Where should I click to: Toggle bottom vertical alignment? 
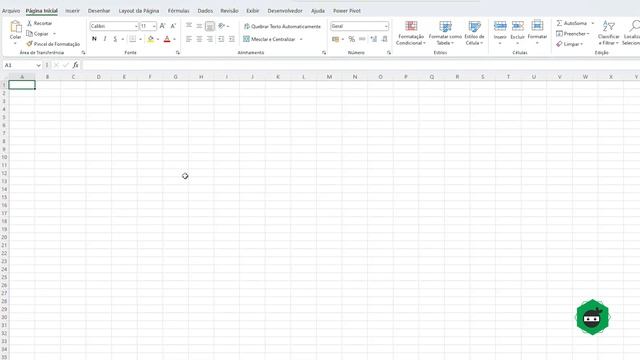coord(210,26)
